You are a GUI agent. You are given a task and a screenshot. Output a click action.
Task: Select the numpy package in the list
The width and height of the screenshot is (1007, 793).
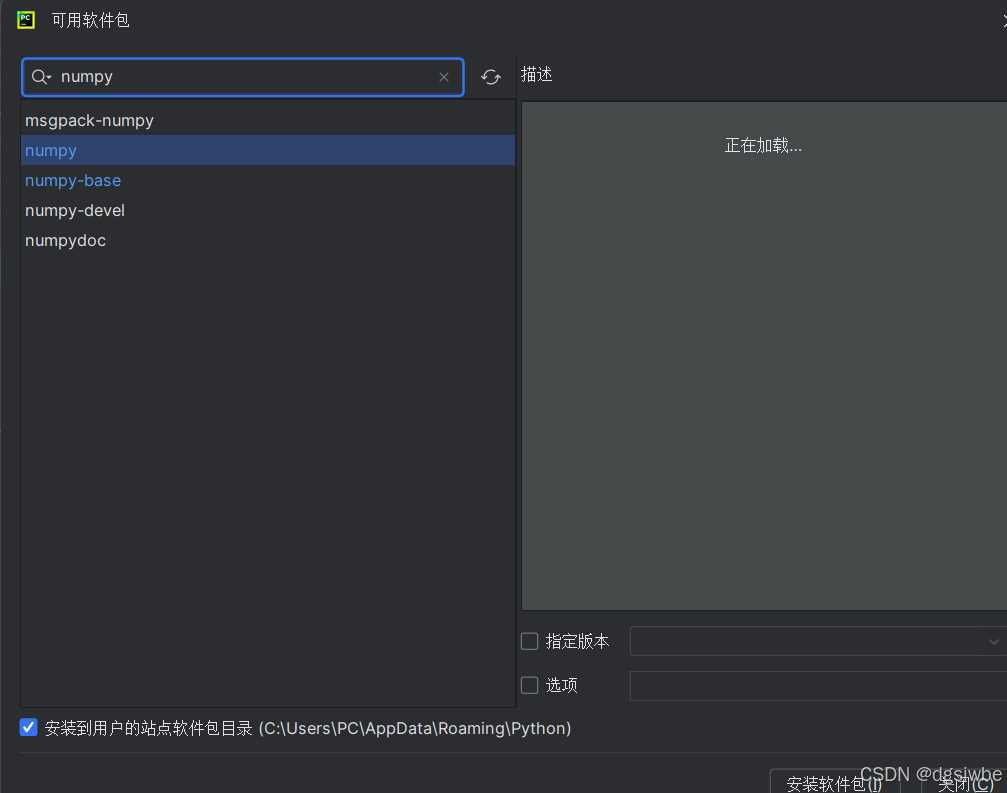[x=51, y=150]
